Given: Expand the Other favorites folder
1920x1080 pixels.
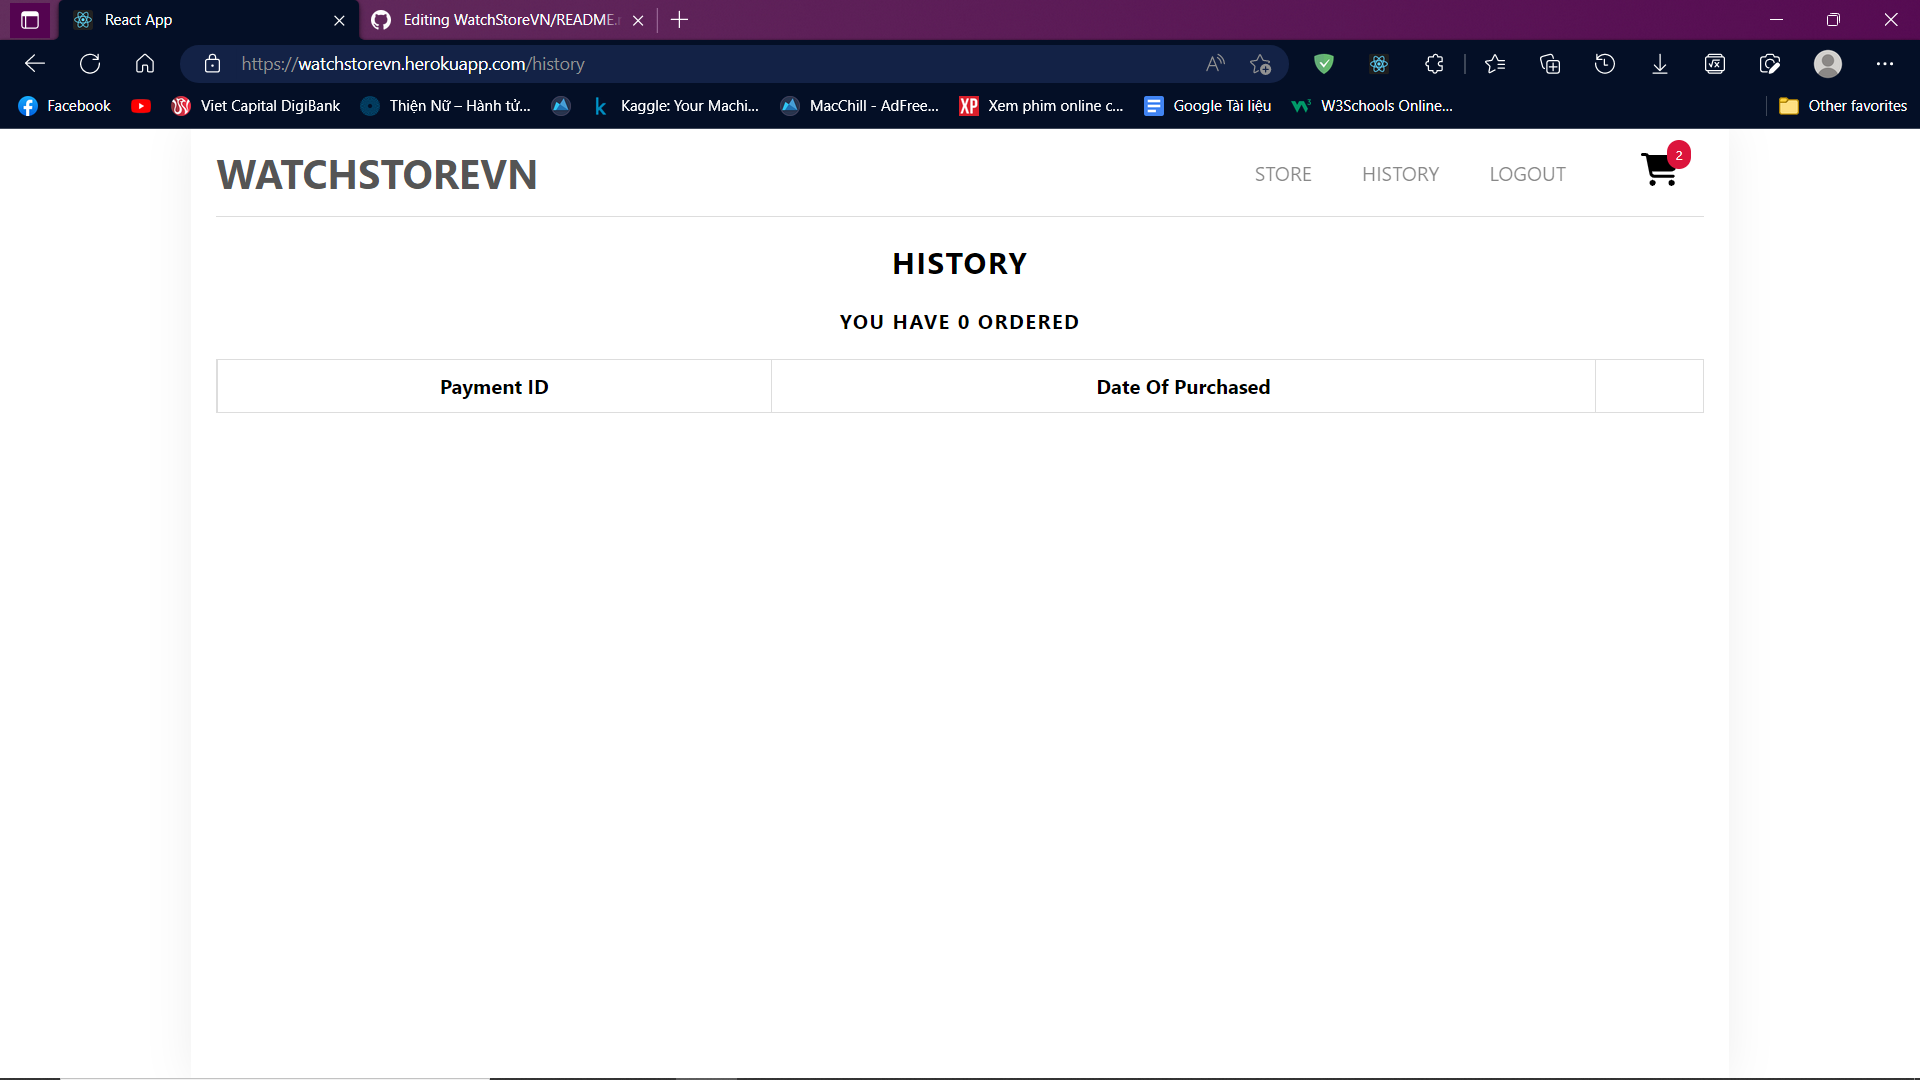Looking at the screenshot, I should 1843,105.
